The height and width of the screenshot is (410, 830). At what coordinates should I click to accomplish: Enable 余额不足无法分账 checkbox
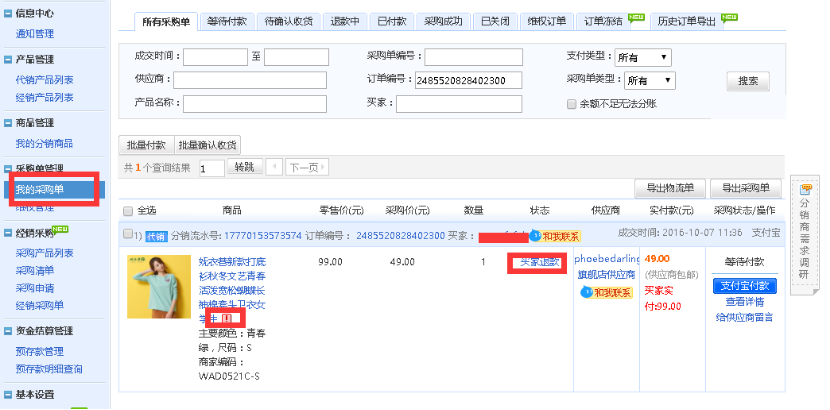[571, 104]
